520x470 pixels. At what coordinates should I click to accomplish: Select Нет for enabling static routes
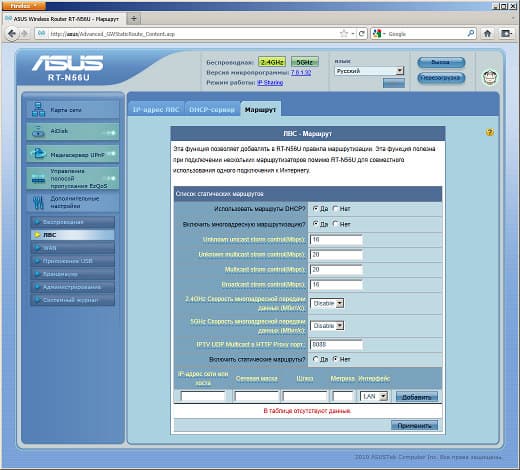(x=335, y=359)
